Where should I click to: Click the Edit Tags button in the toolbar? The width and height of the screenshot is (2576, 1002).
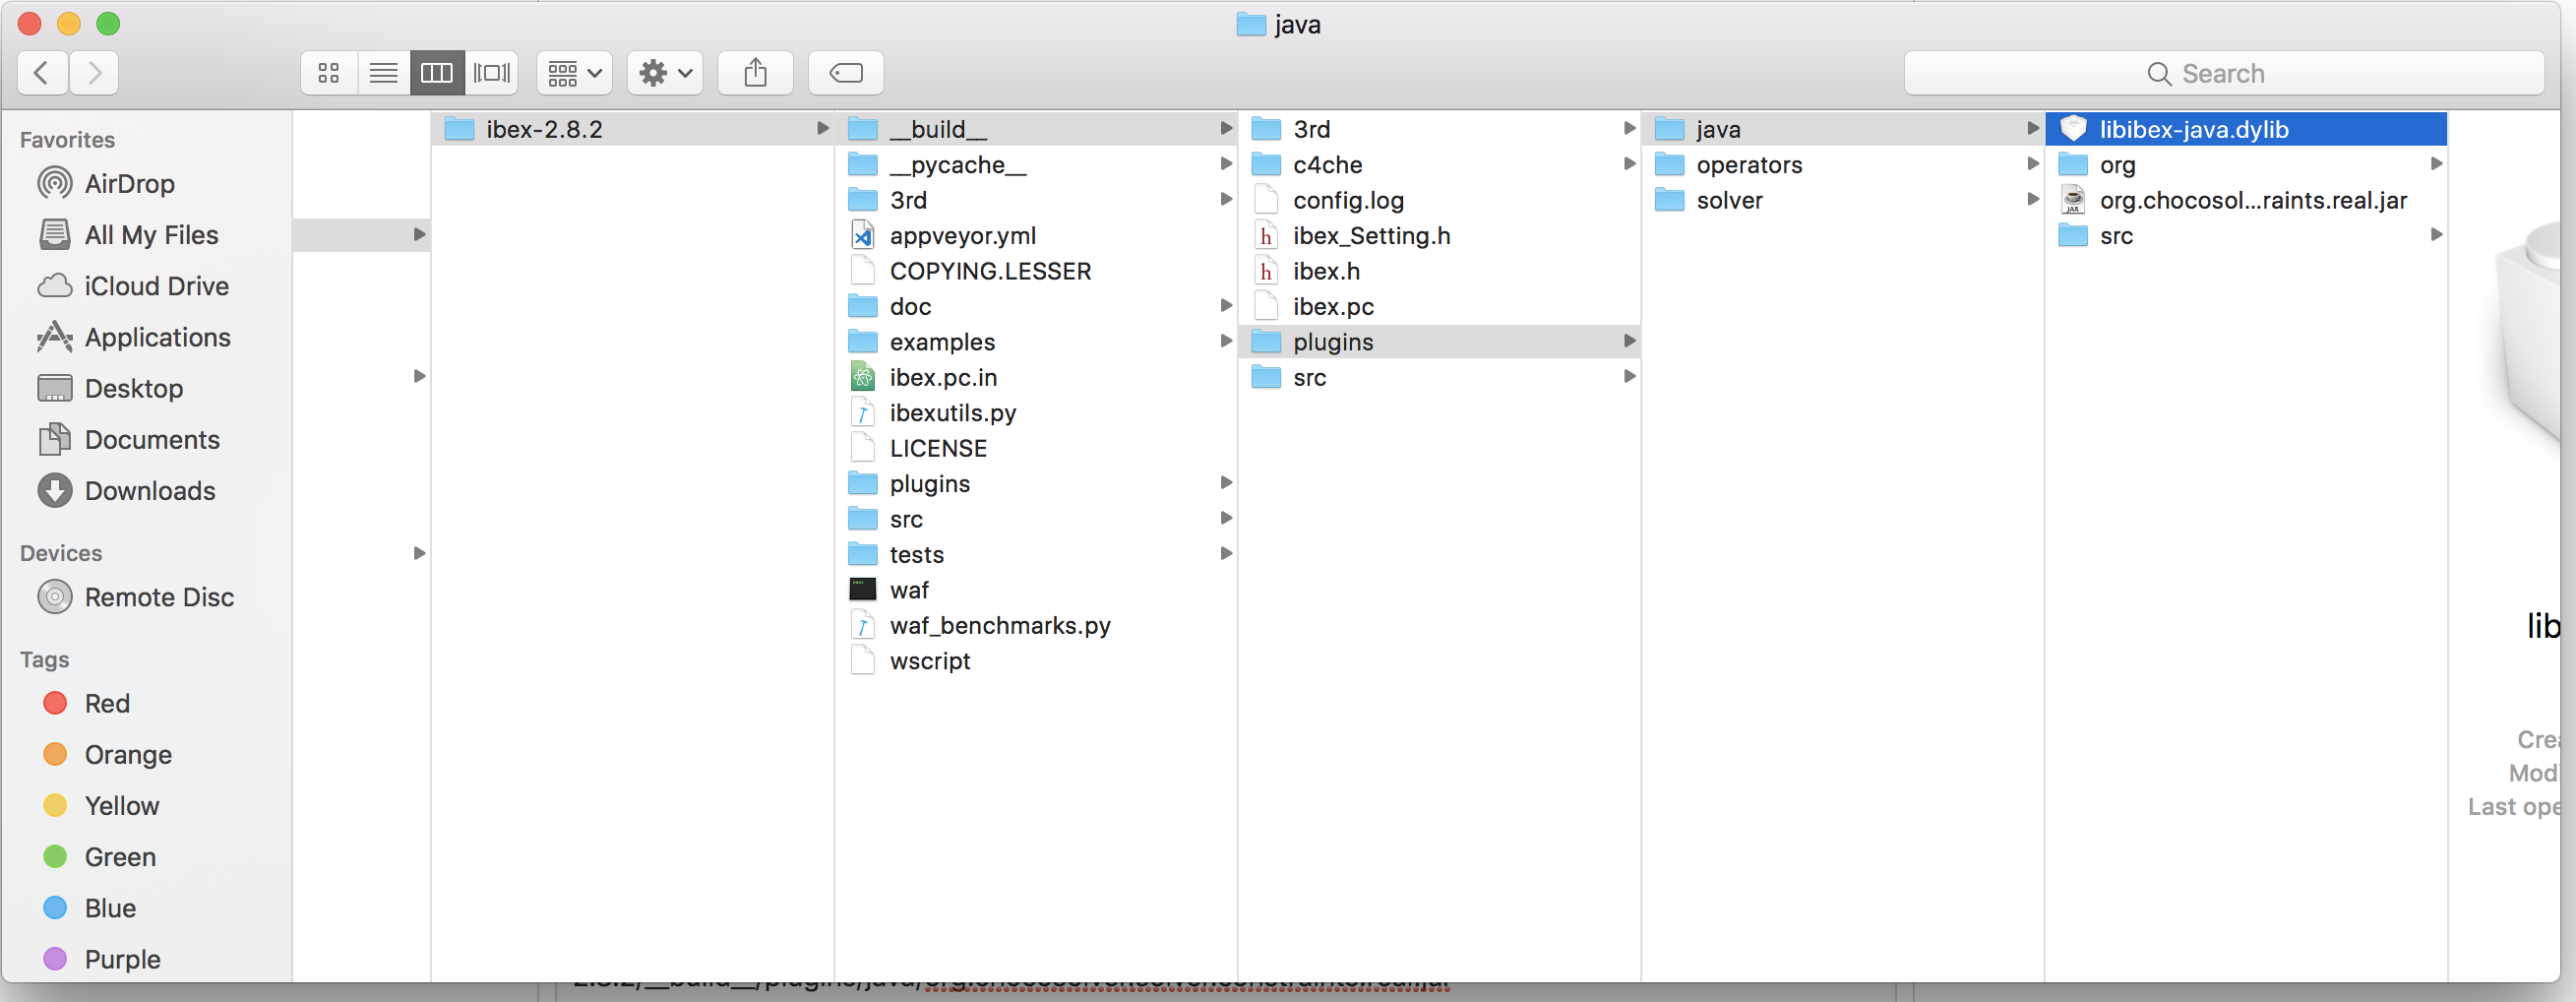(845, 72)
